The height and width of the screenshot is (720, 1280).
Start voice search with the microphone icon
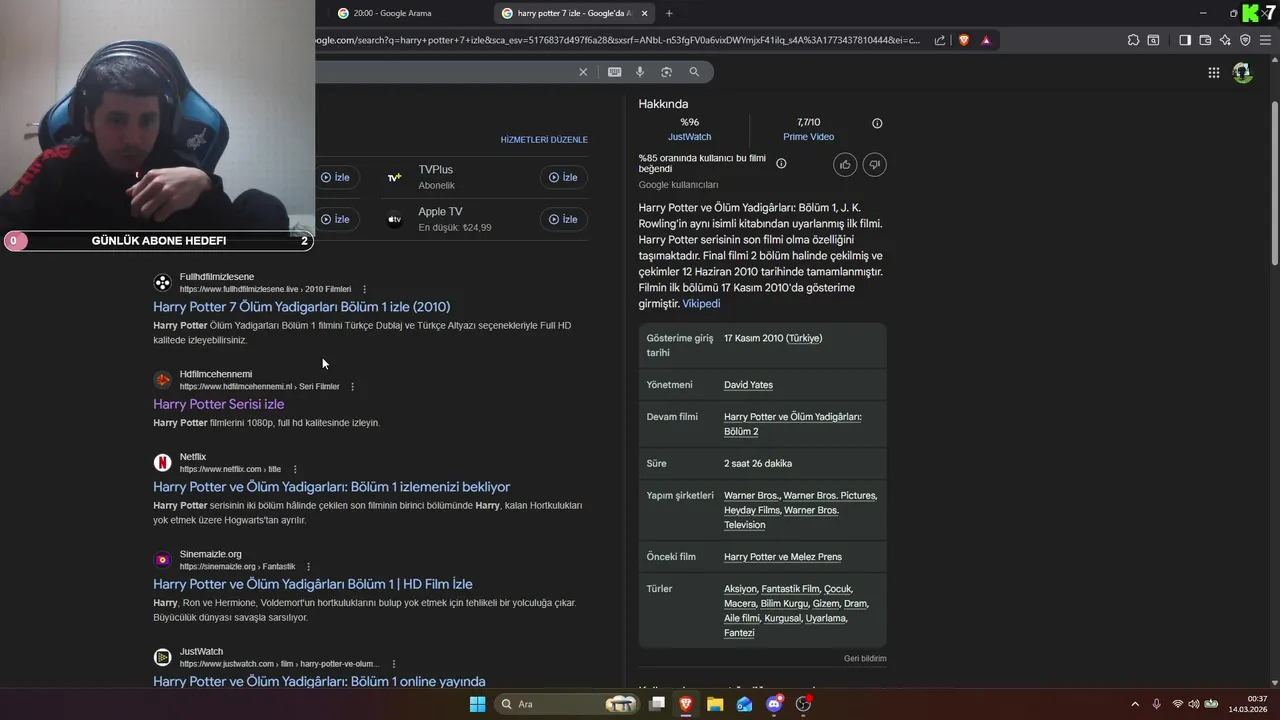640,72
